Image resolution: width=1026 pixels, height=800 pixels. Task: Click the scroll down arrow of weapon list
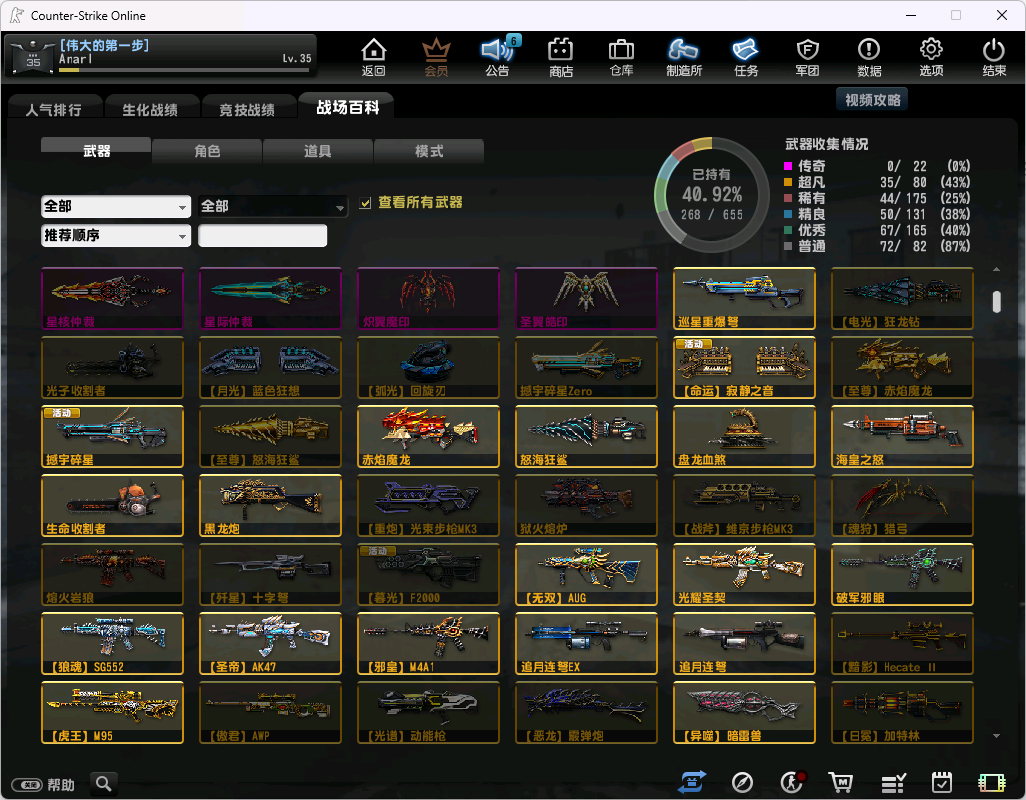(x=996, y=736)
